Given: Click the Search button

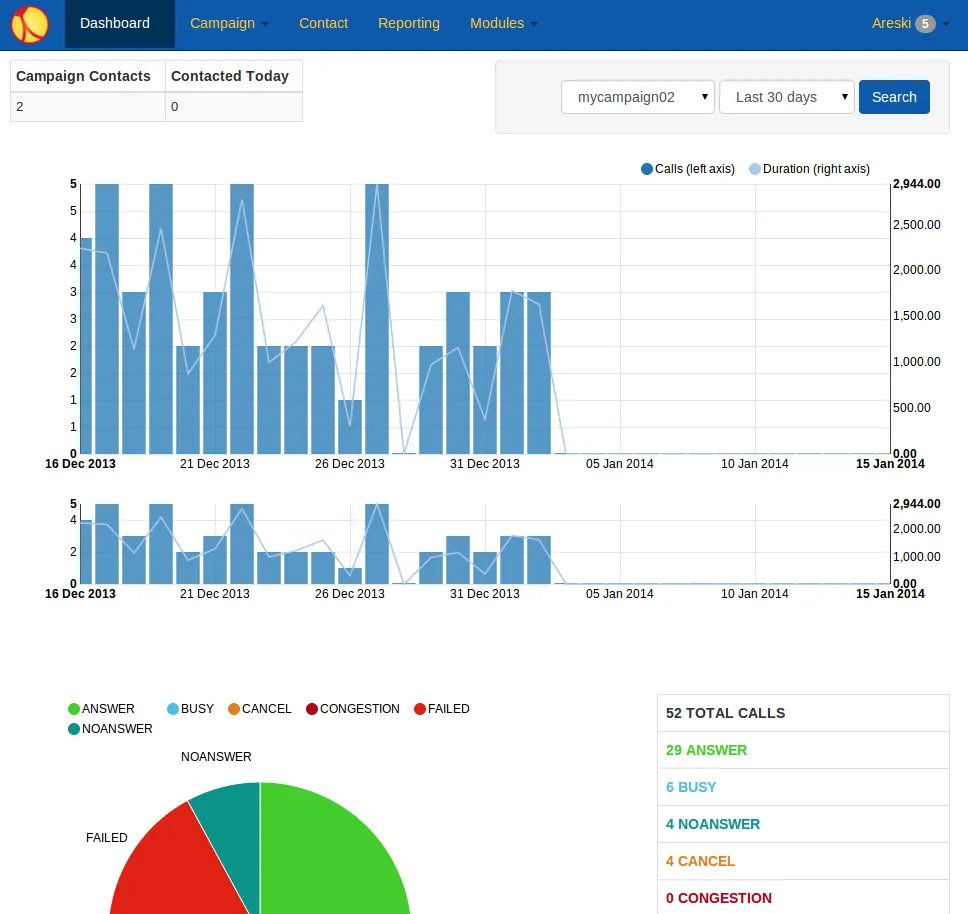Looking at the screenshot, I should click(894, 97).
